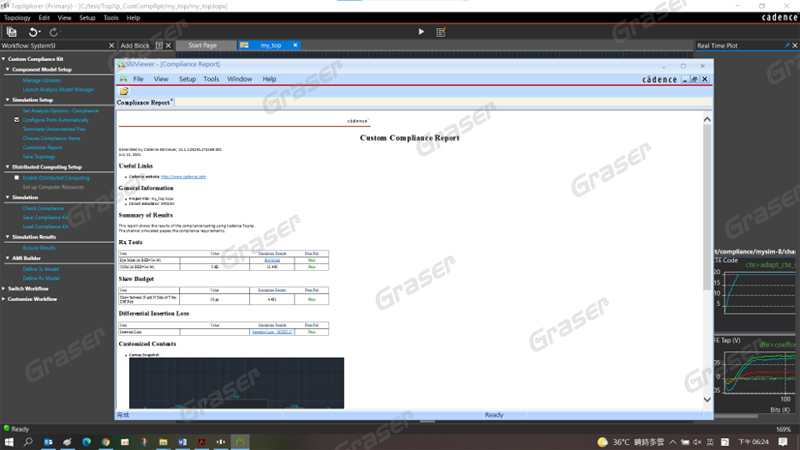Pin the Real Time Plot panel
The image size is (800, 450).
point(787,45)
